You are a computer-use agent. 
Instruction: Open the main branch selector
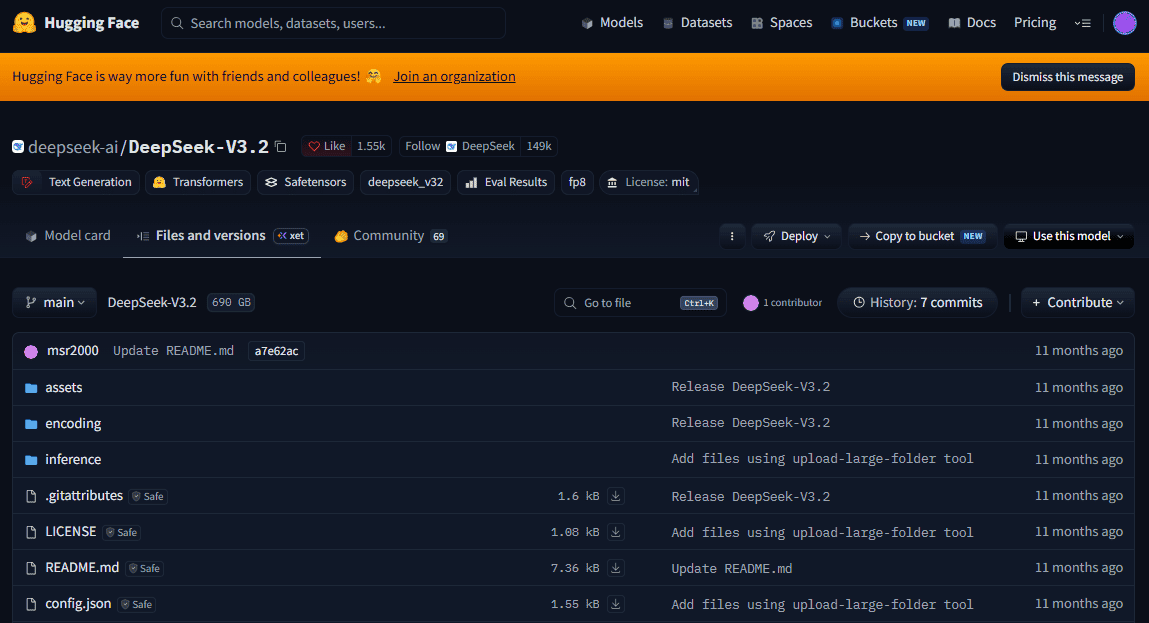(55, 302)
